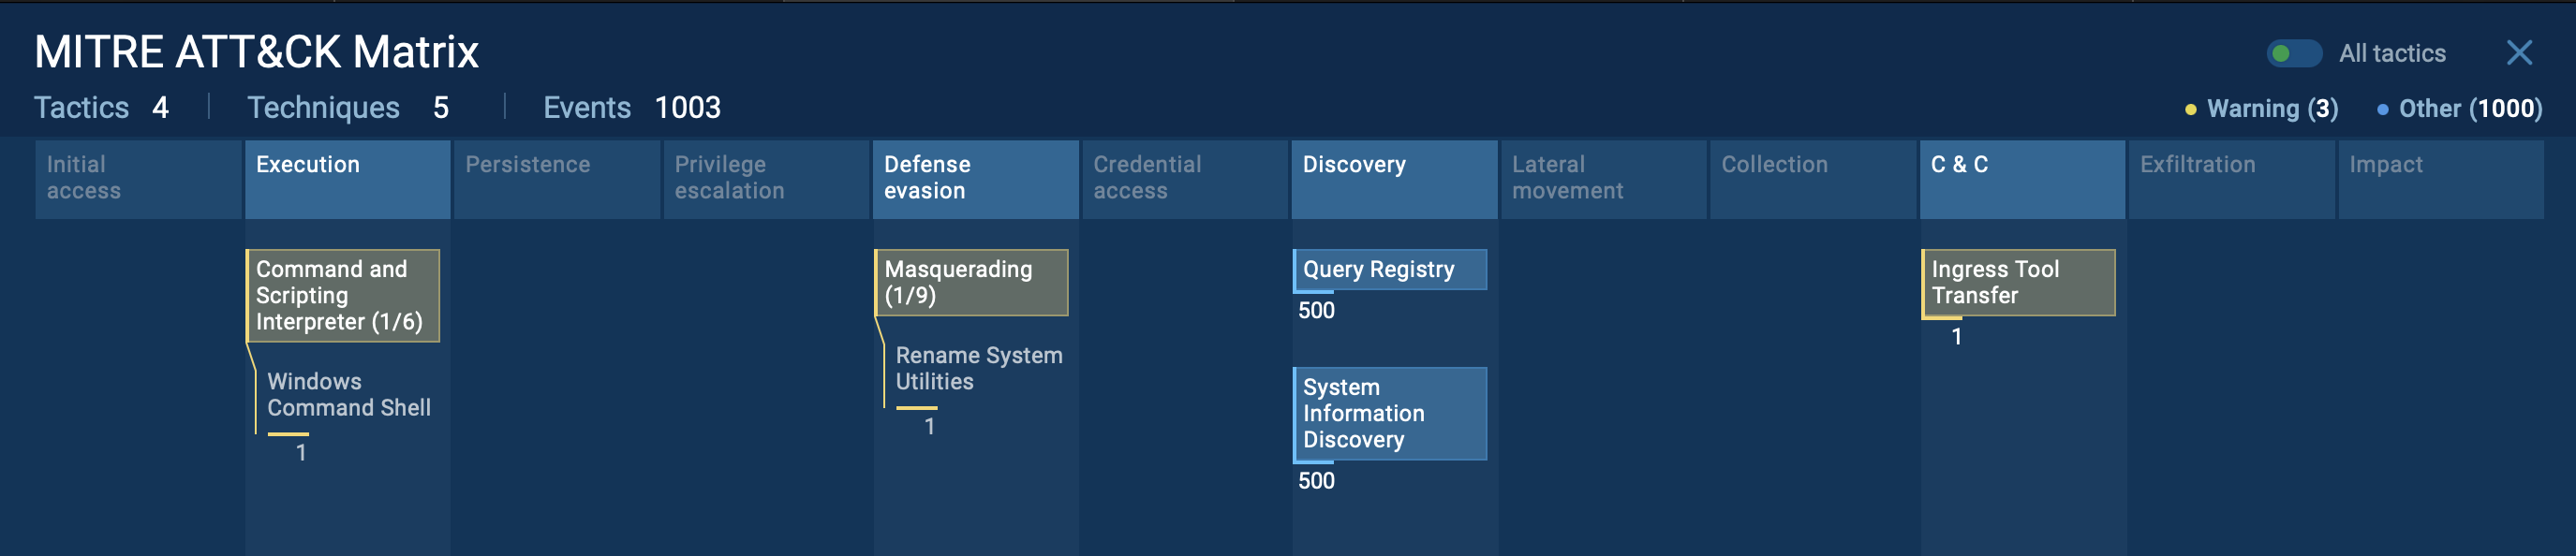The image size is (2576, 556).
Task: Open the Query Registry technique
Action: [x=1390, y=270]
